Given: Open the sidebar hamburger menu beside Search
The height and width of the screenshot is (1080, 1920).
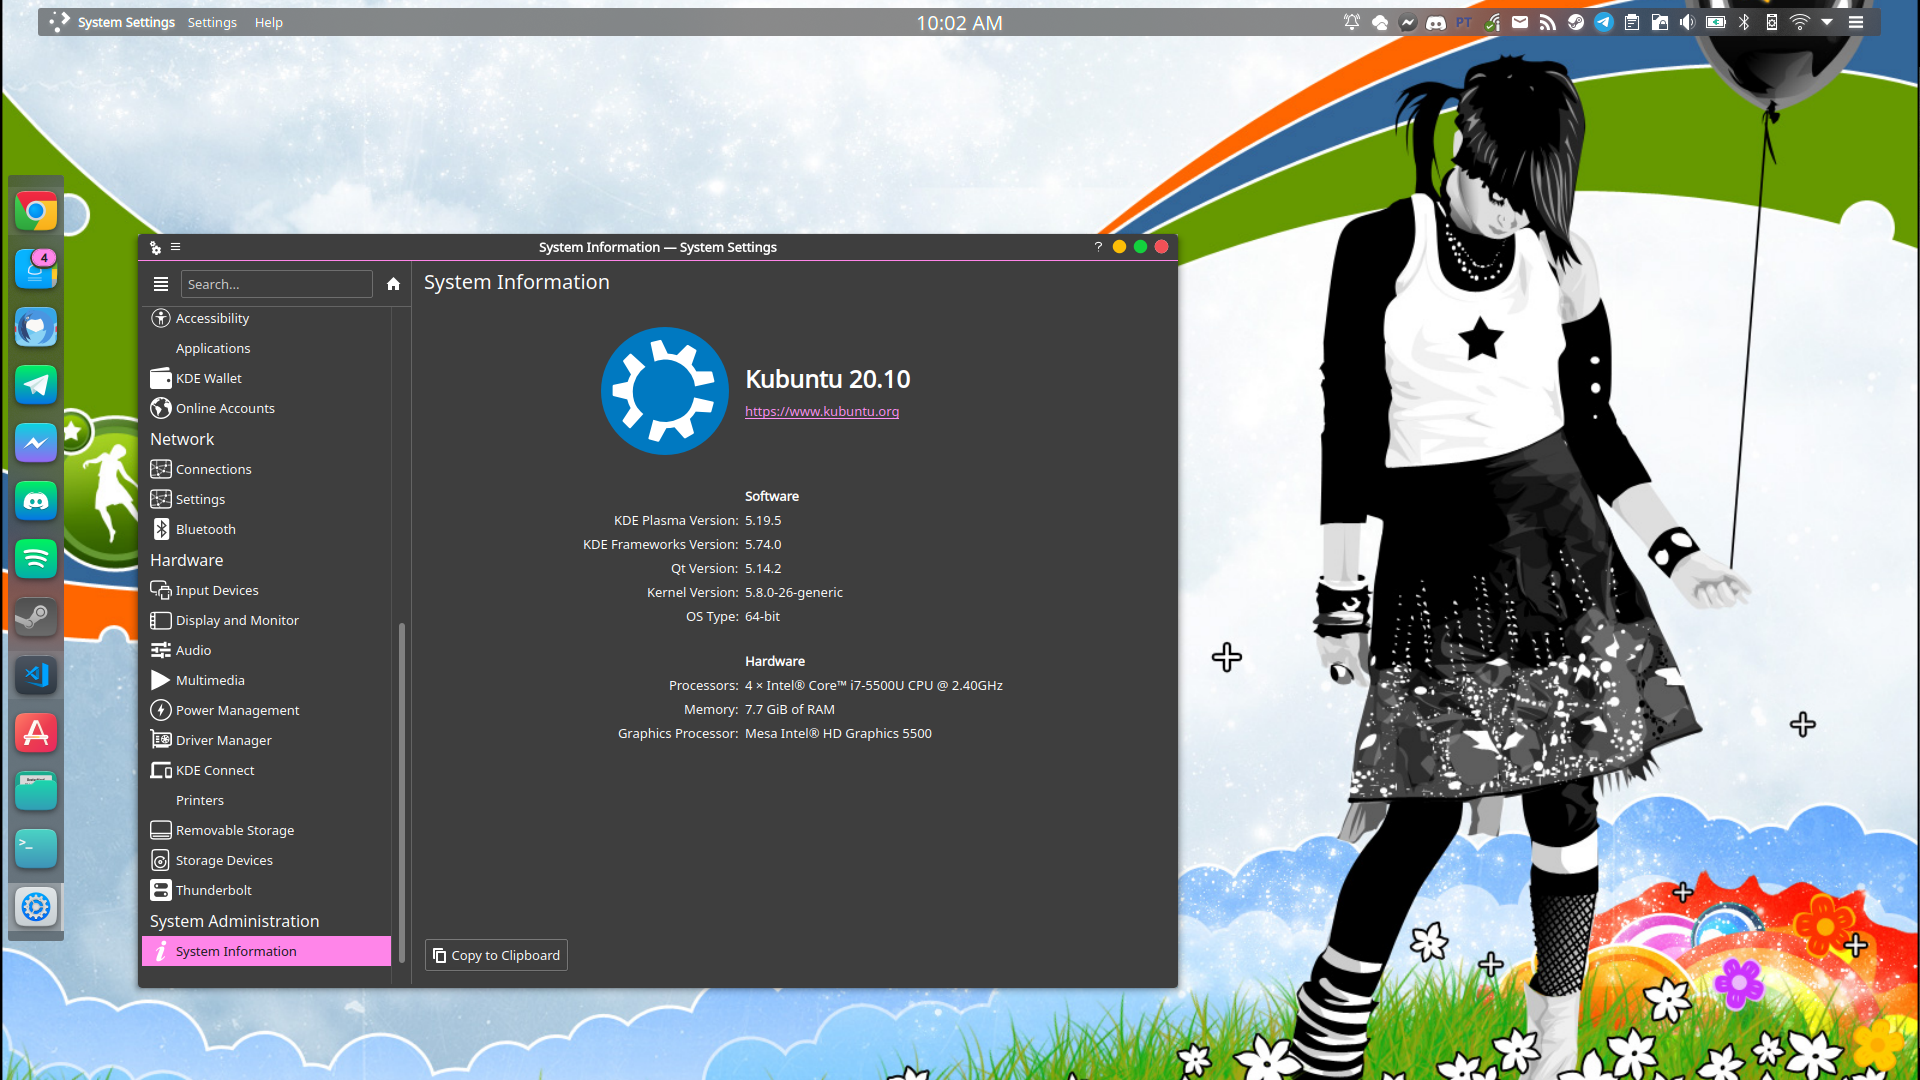Looking at the screenshot, I should click(161, 284).
